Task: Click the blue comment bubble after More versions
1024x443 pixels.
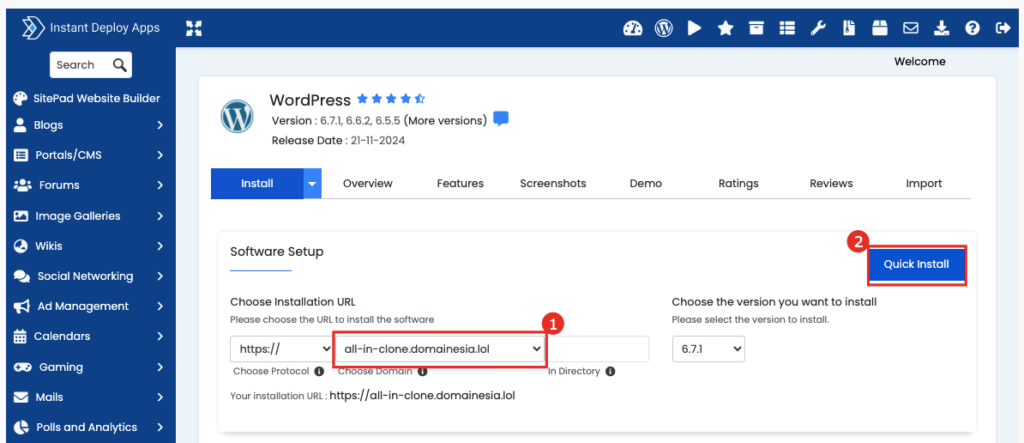Action: click(x=501, y=120)
